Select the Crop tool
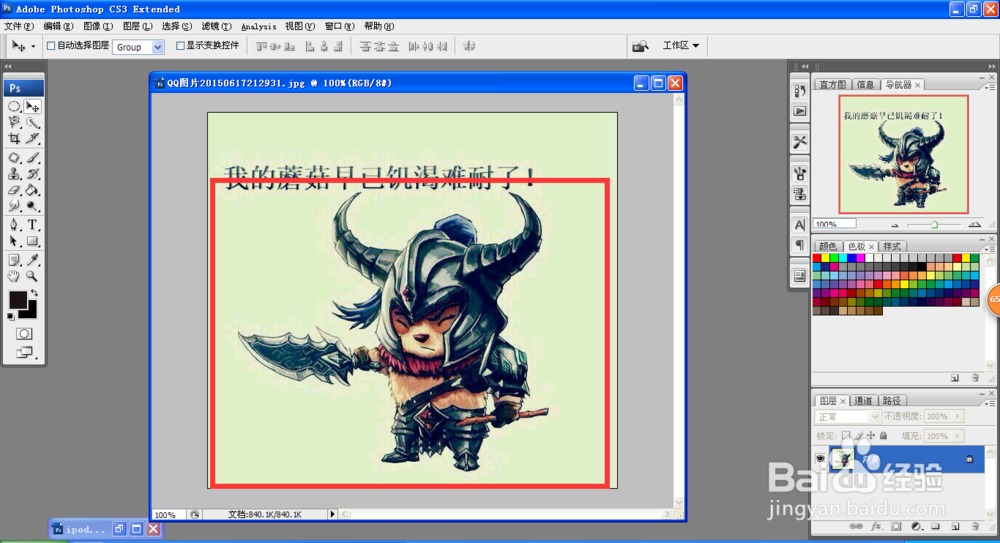This screenshot has width=1000, height=543. click(x=14, y=138)
